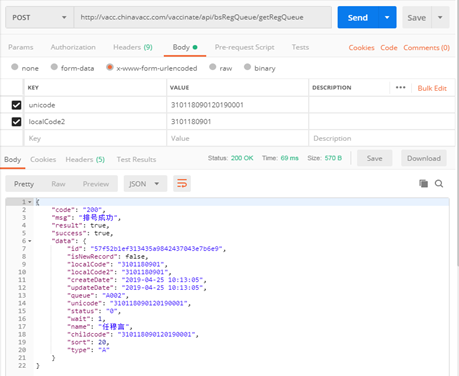Click the wrap lines icon button
The image size is (459, 376).
pos(182,184)
